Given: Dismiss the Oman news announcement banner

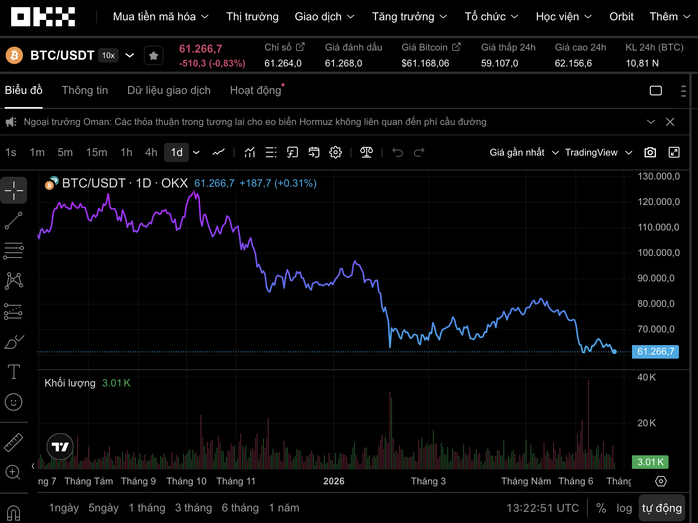Looking at the screenshot, I should (x=670, y=122).
